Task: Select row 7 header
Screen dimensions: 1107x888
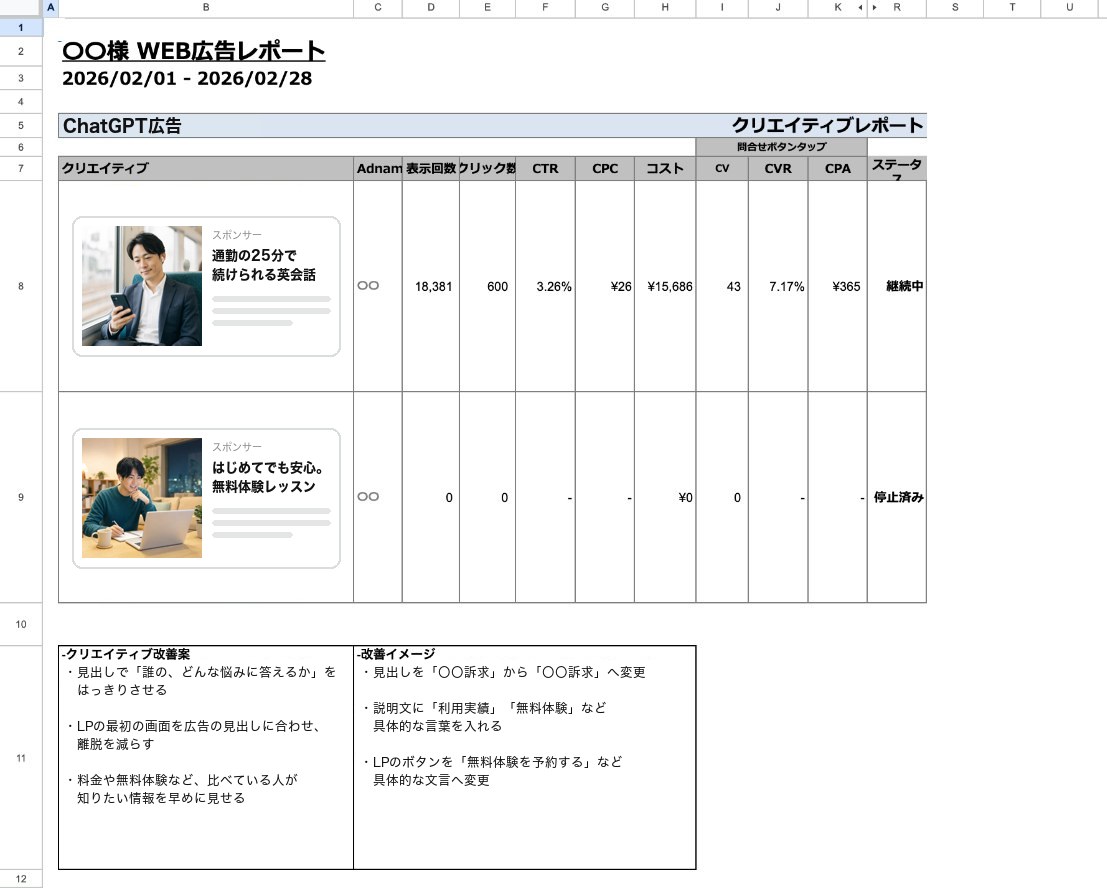Action: (x=21, y=168)
